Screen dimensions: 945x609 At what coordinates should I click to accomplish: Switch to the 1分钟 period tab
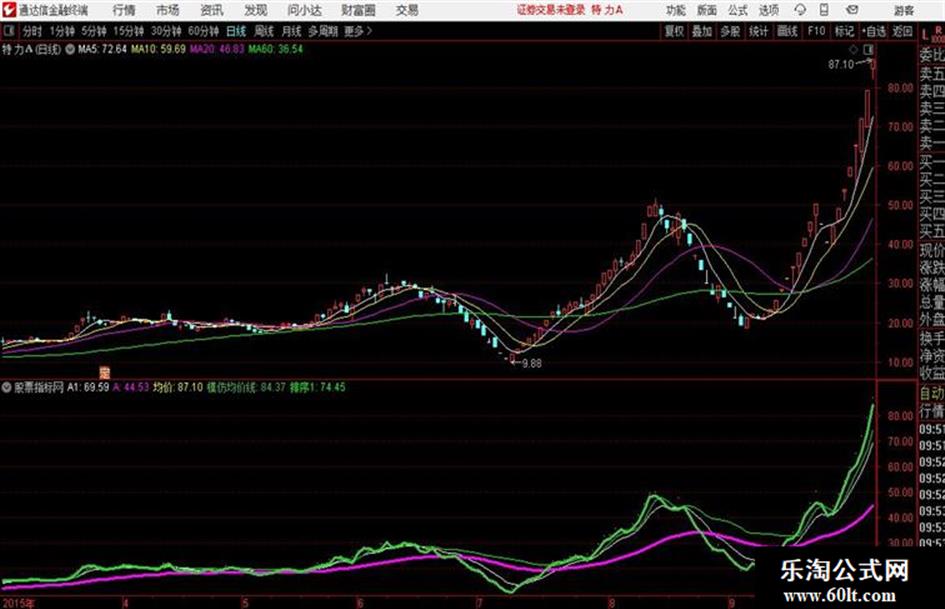click(62, 31)
